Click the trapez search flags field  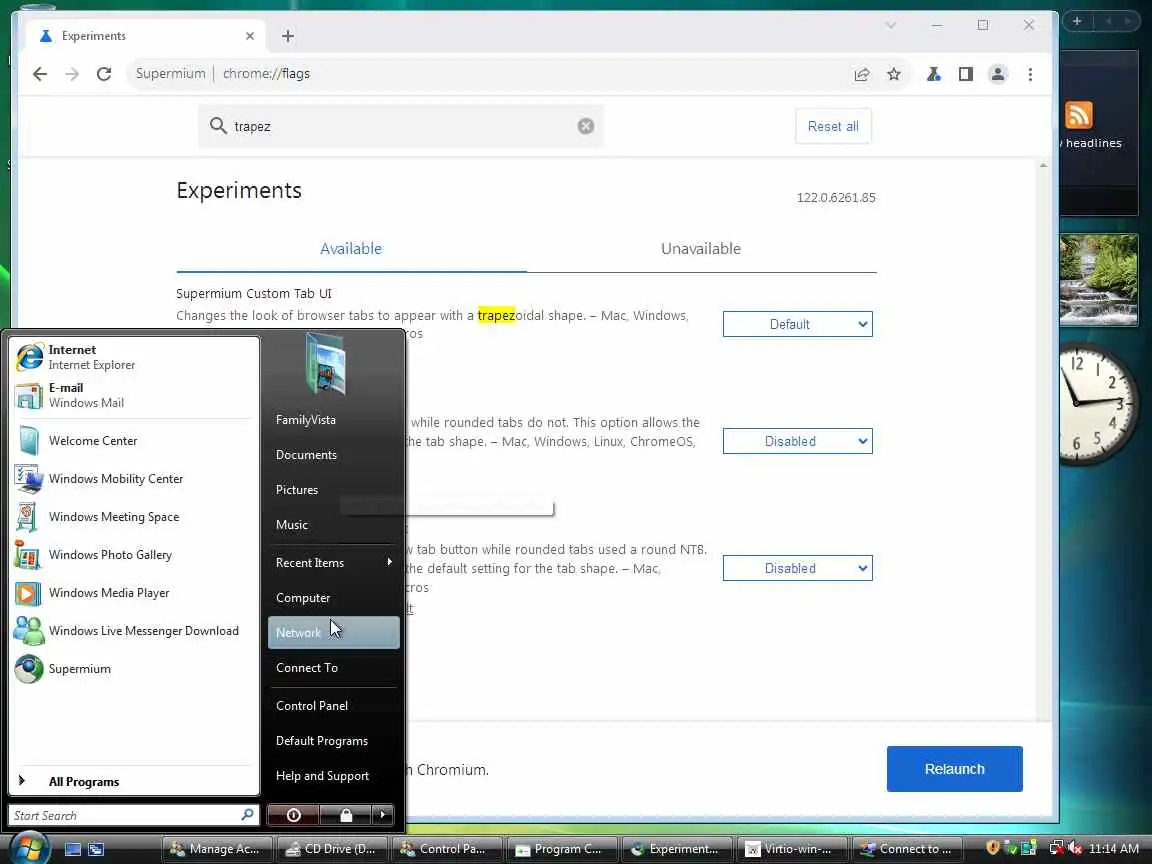pos(400,126)
